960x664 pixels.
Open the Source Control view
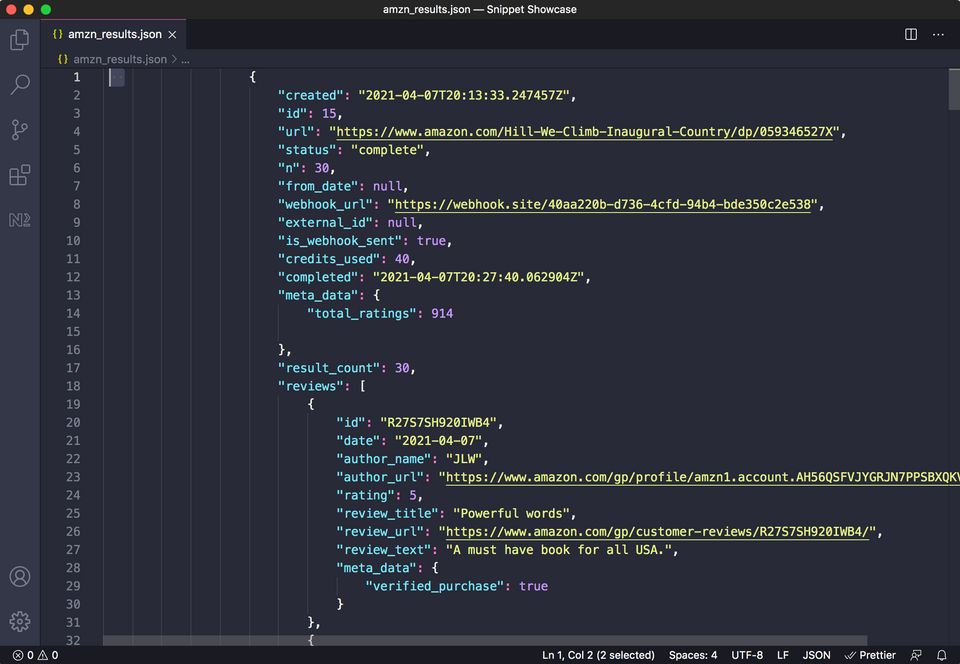click(19, 130)
